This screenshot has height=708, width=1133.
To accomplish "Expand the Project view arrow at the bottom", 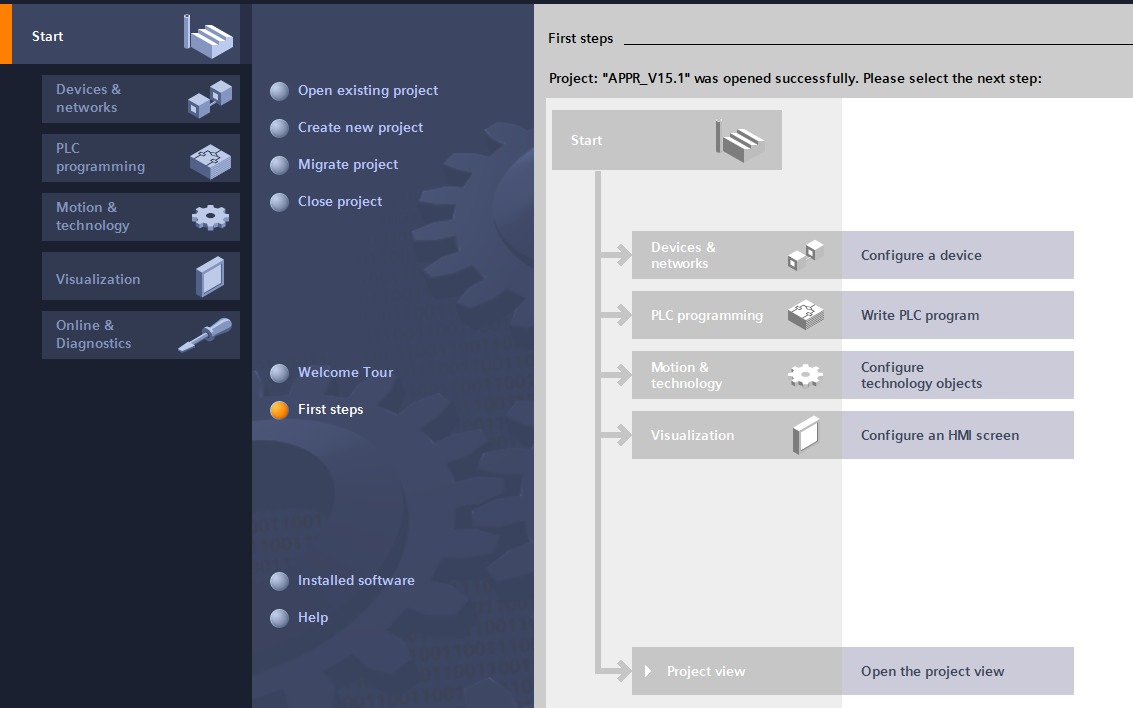I will pos(648,671).
